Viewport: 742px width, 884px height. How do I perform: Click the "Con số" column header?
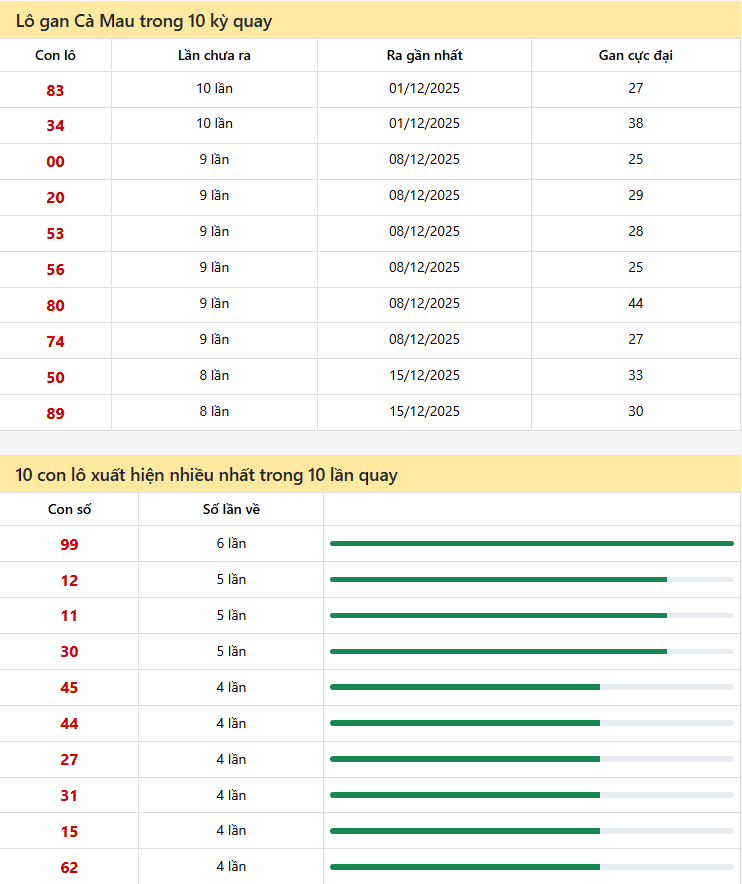pyautogui.click(x=69, y=509)
